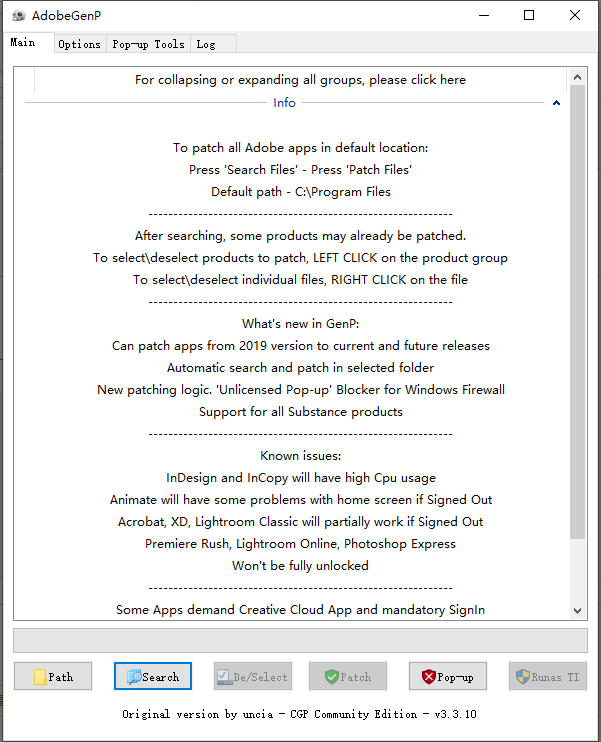The width and height of the screenshot is (601, 742).
Task: Collapse the Info group chevron
Action: [557, 103]
